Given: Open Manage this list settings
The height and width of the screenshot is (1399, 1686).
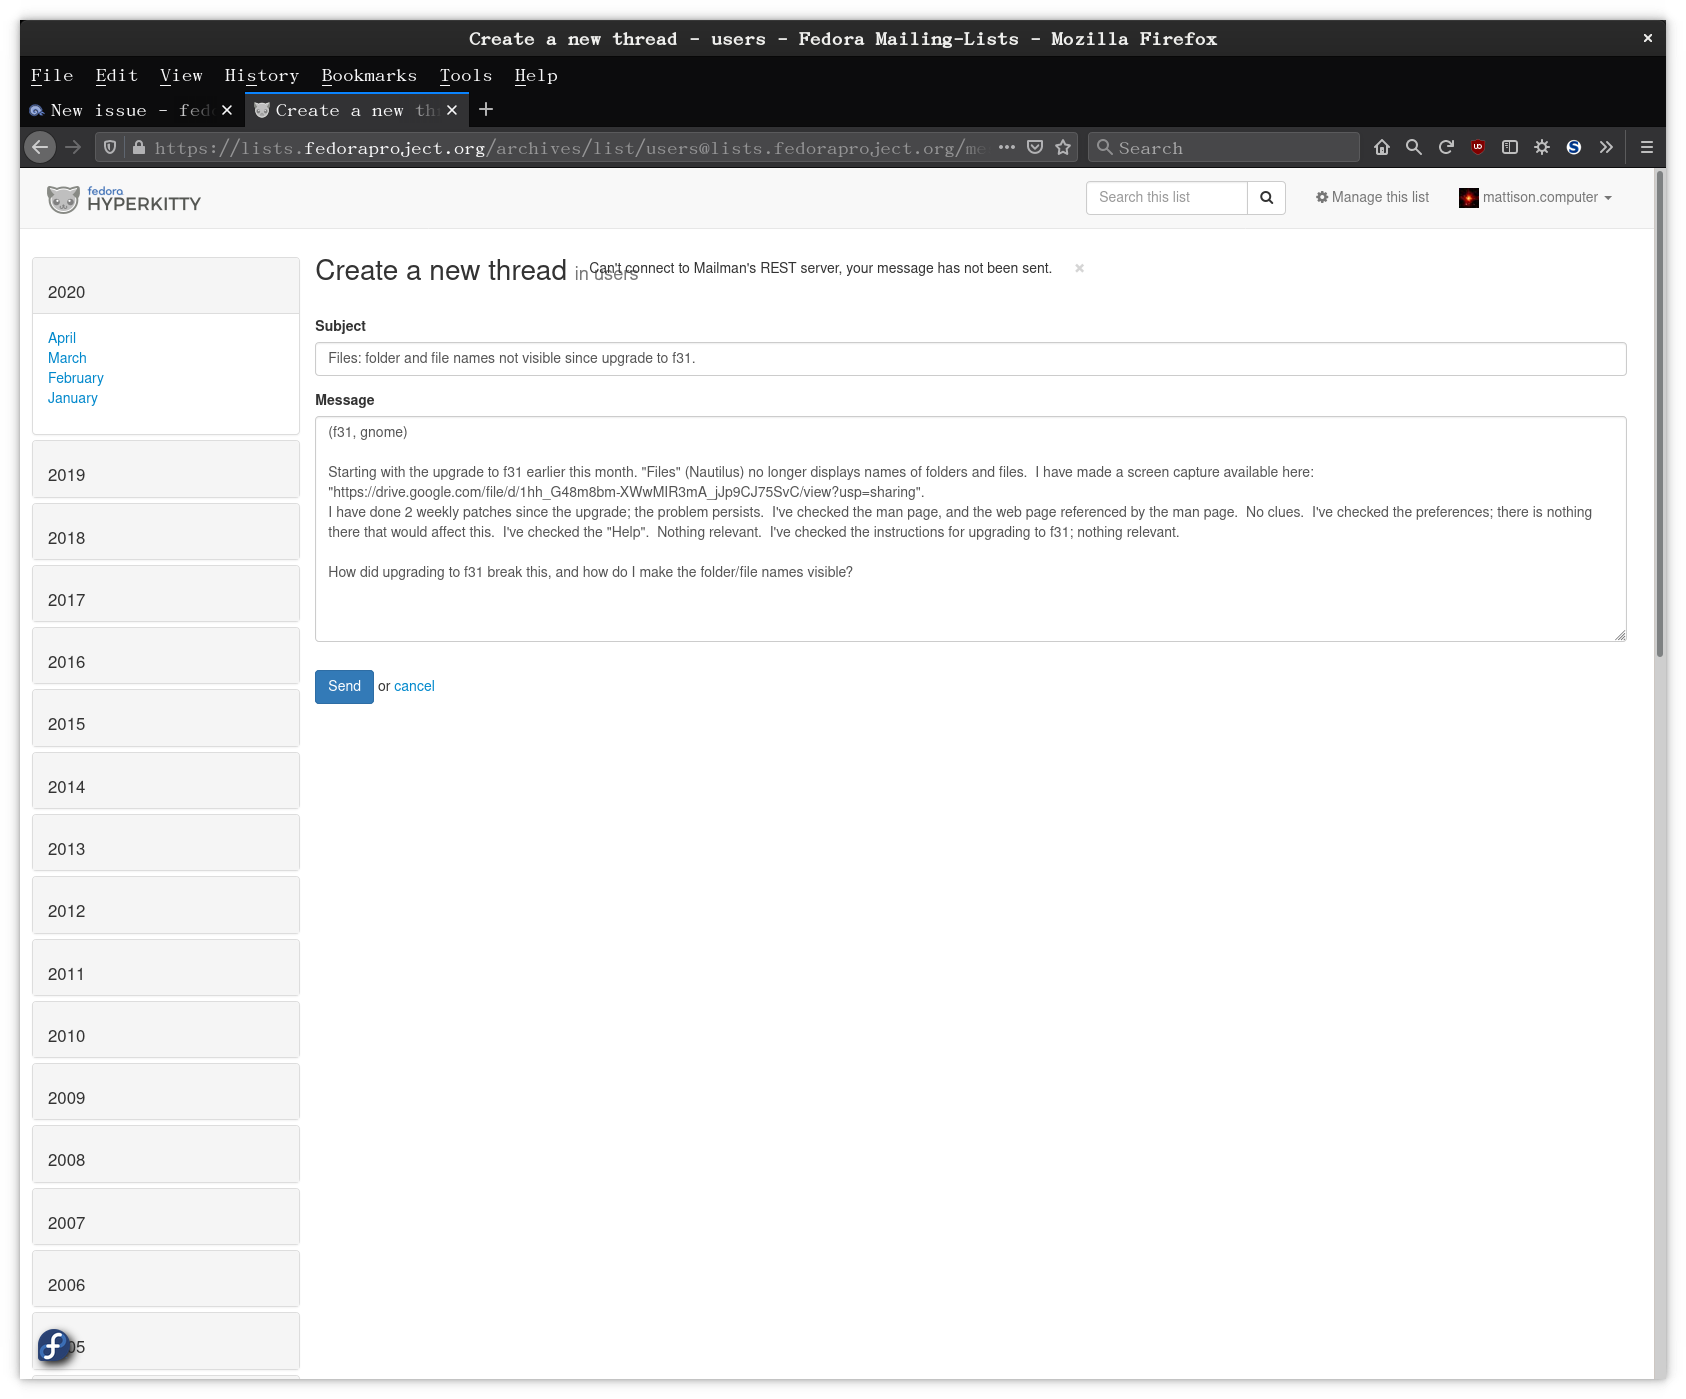Looking at the screenshot, I should pyautogui.click(x=1372, y=197).
